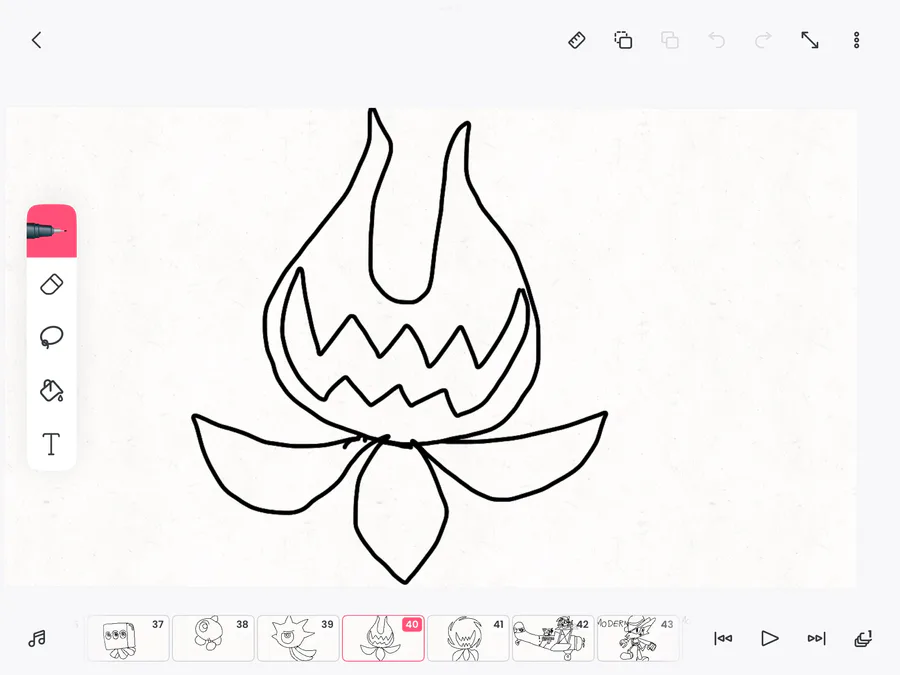900x675 pixels.
Task: Select the pen brush tool
Action: click(x=52, y=231)
